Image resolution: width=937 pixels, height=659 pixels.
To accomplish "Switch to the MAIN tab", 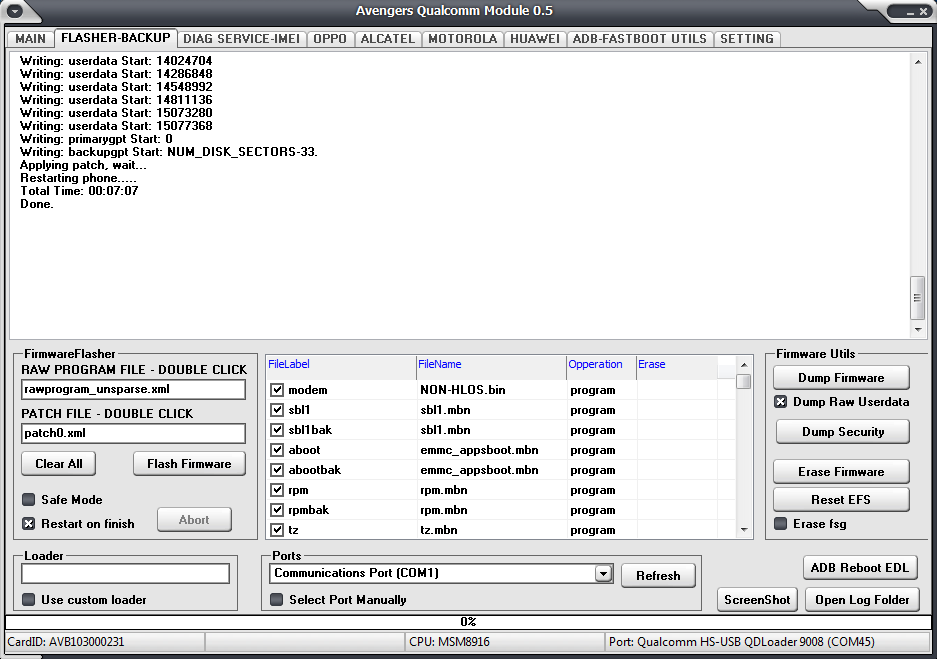I will pos(30,39).
